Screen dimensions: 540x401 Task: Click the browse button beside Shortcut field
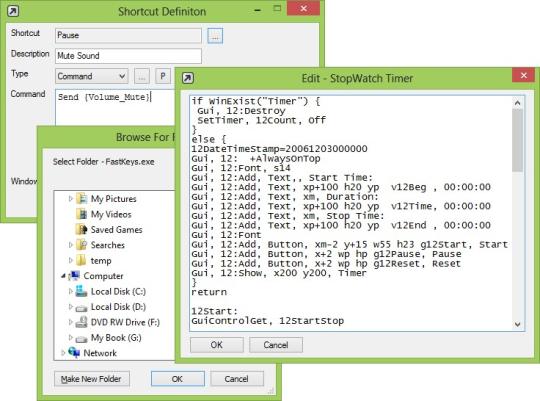coord(215,36)
